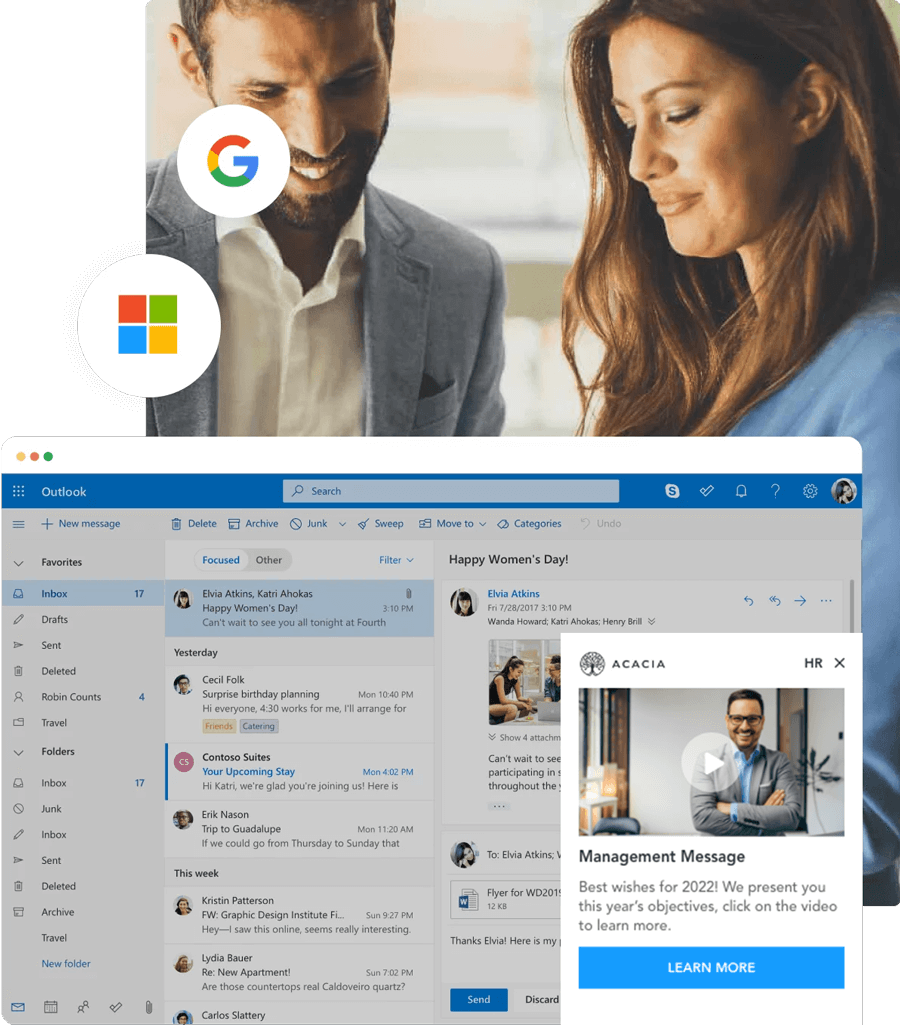Play the Management Message video
The height and width of the screenshot is (1025, 900).
pyautogui.click(x=711, y=762)
